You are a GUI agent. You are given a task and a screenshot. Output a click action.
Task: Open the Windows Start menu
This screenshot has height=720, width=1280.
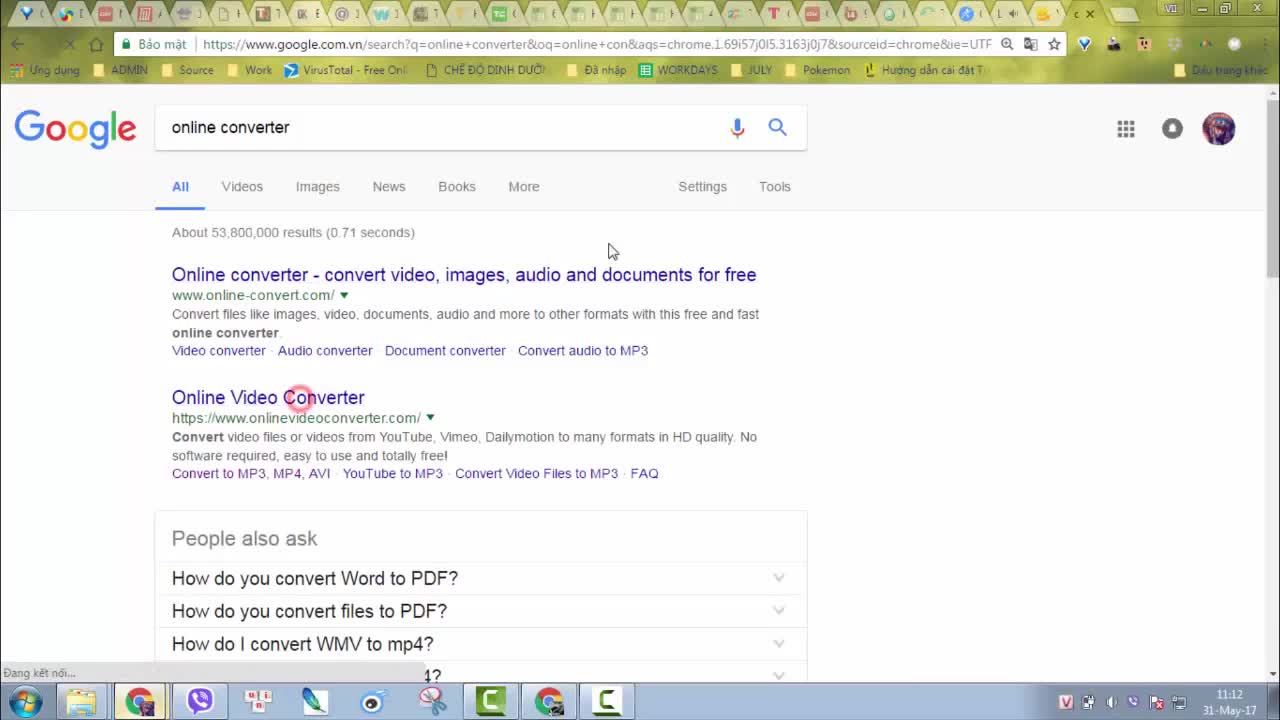tap(25, 701)
